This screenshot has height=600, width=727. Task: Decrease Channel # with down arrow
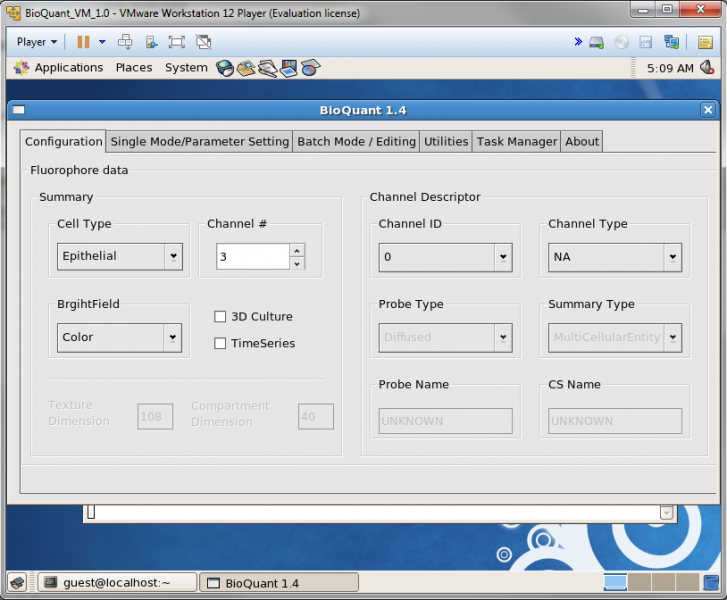click(x=297, y=263)
